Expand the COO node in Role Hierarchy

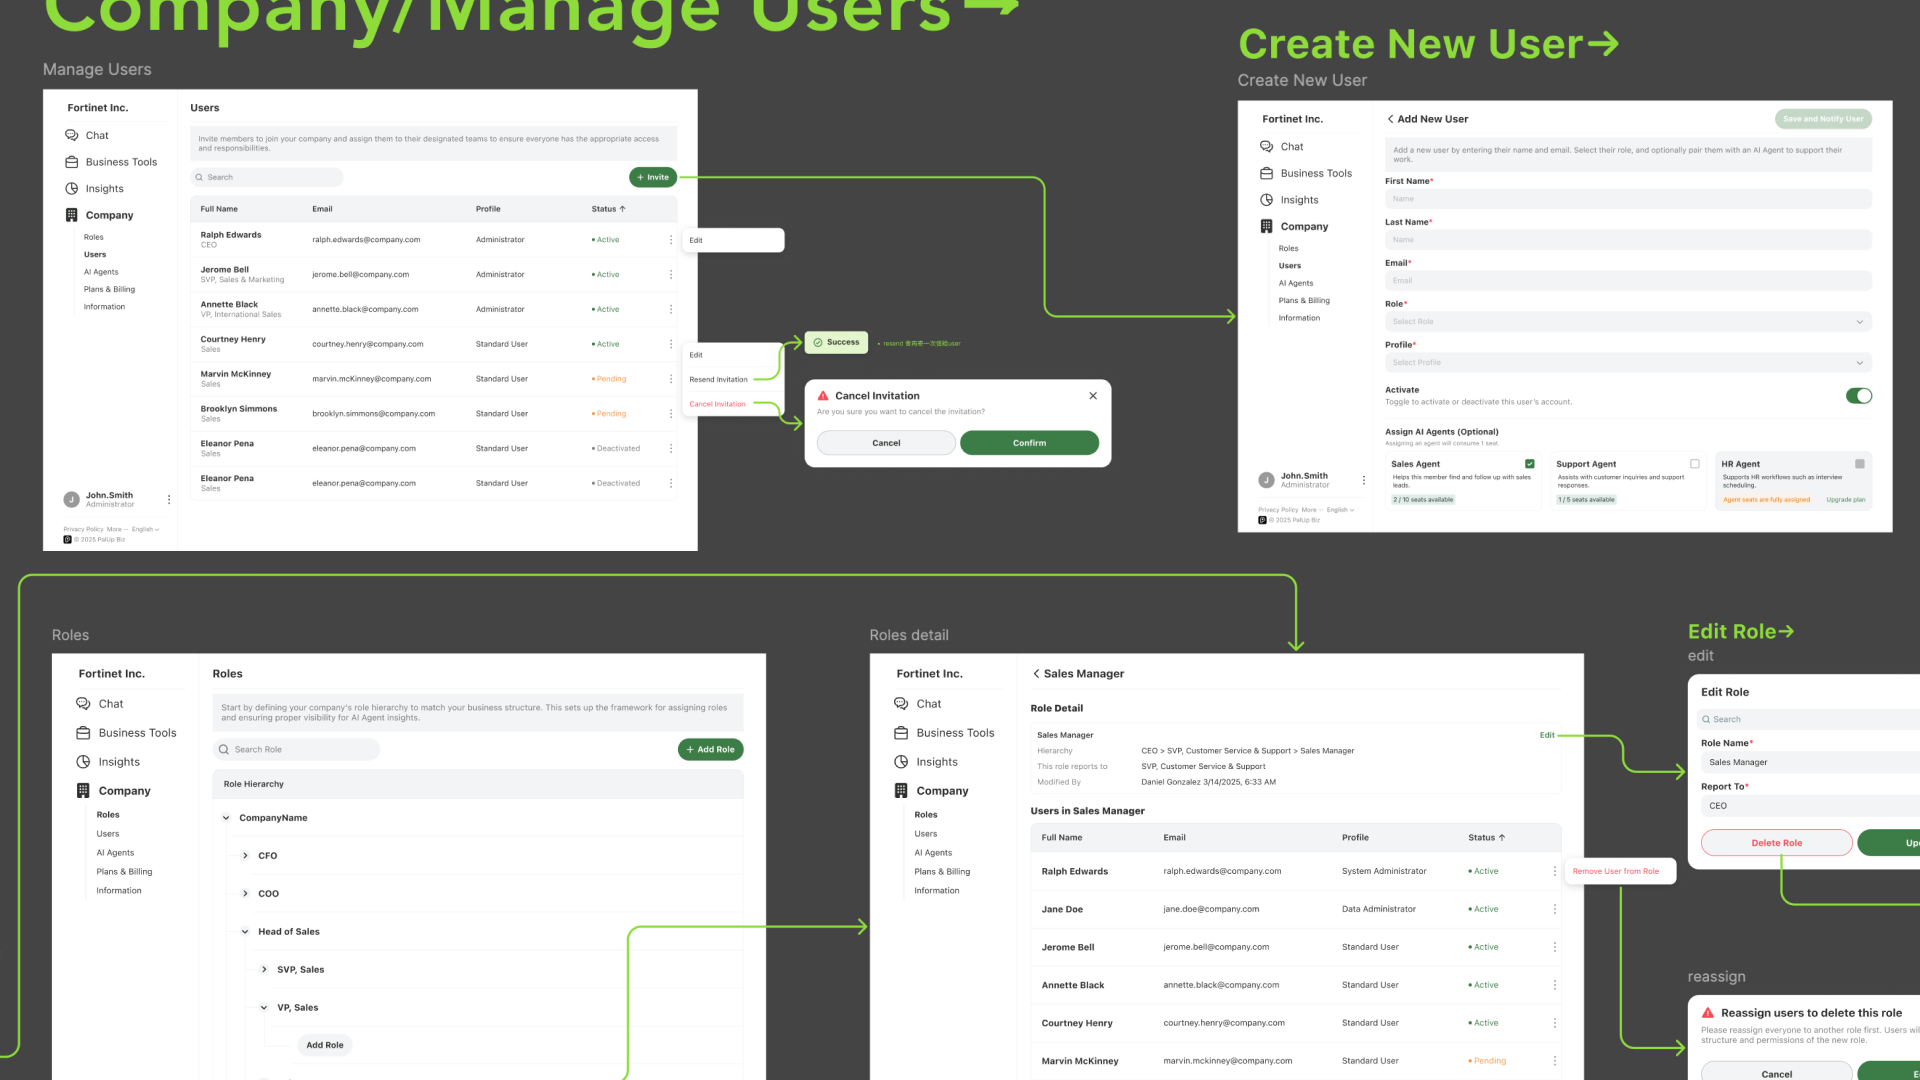tap(245, 894)
